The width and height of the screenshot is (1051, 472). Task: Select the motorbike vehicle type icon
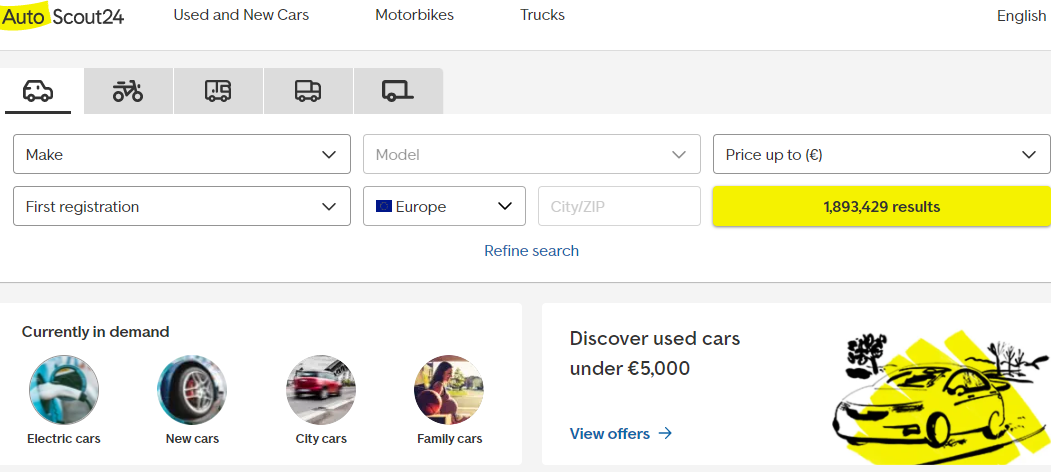(x=128, y=92)
